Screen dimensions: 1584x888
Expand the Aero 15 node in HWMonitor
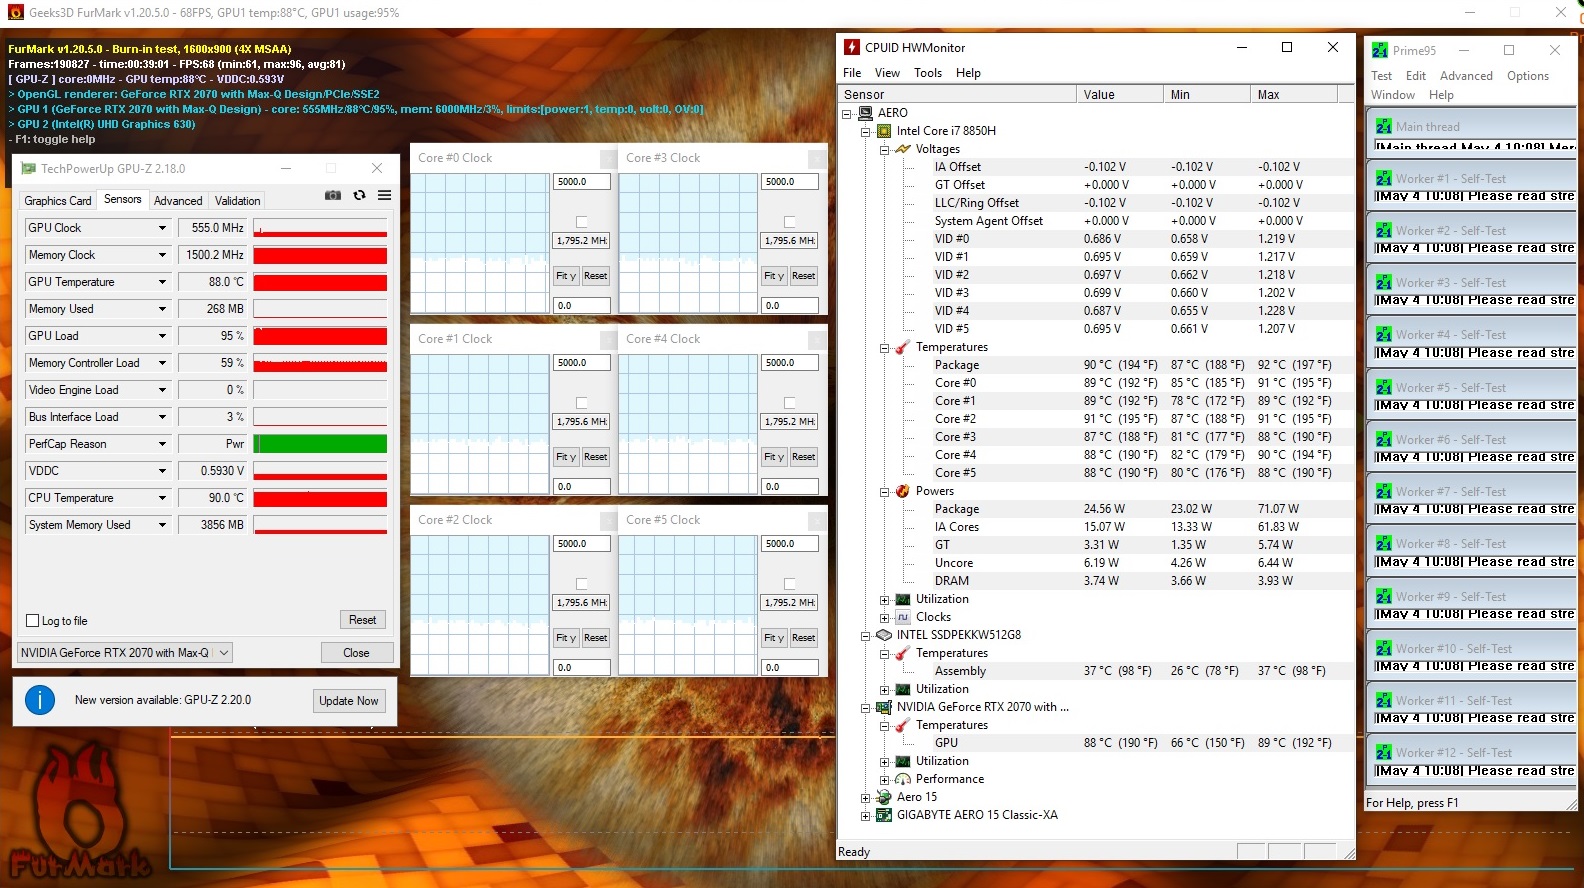866,797
